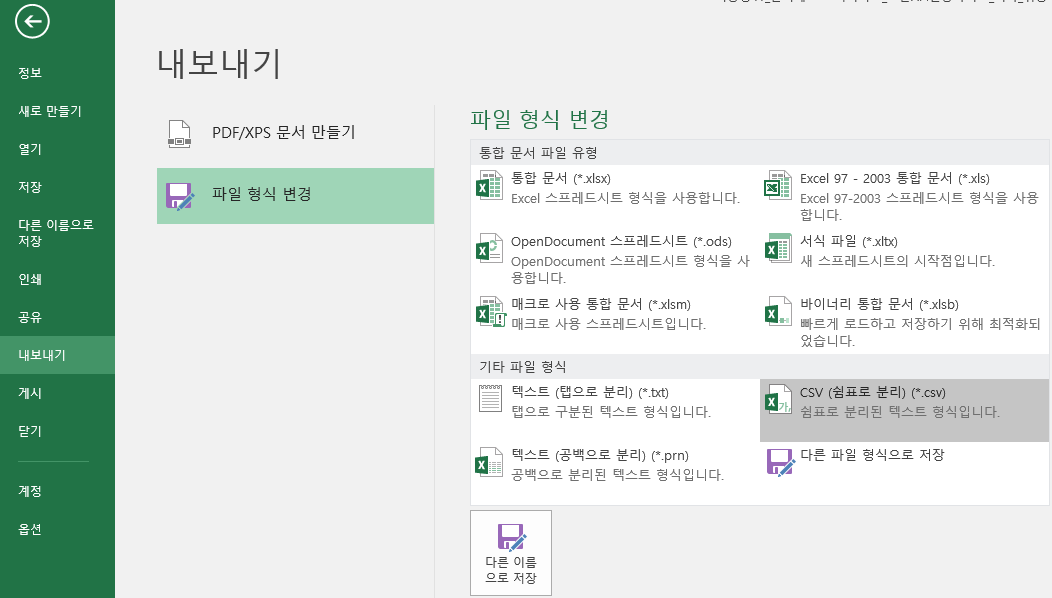Click the 다른 파일 형식으로 저장 floppy icon

pos(780,462)
